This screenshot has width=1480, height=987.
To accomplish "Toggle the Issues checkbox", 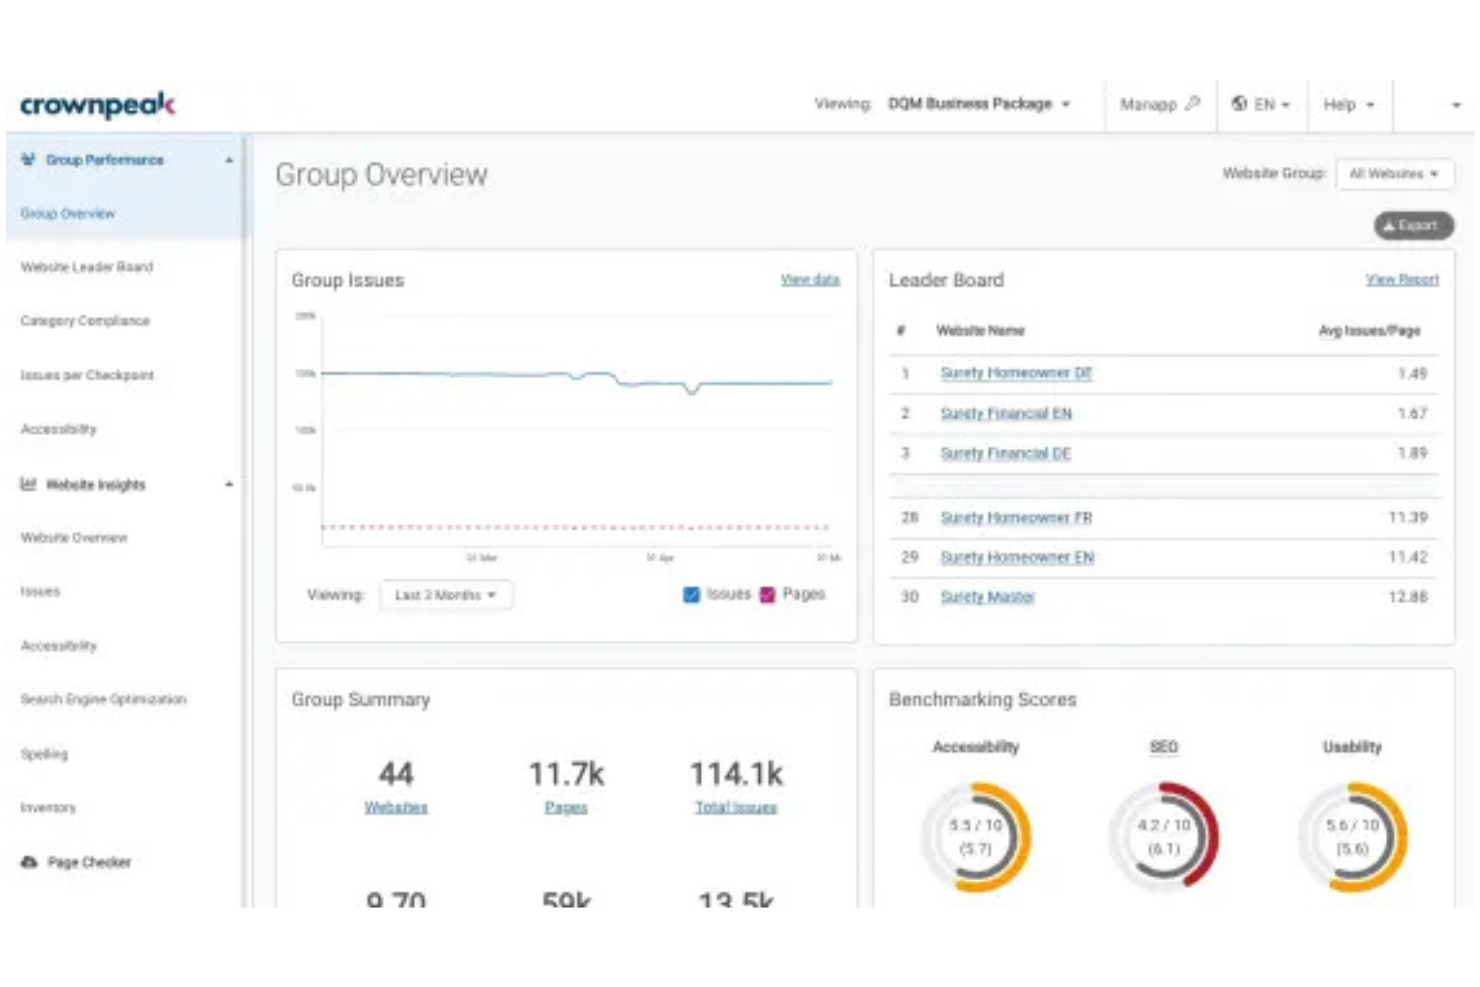I will click(691, 594).
